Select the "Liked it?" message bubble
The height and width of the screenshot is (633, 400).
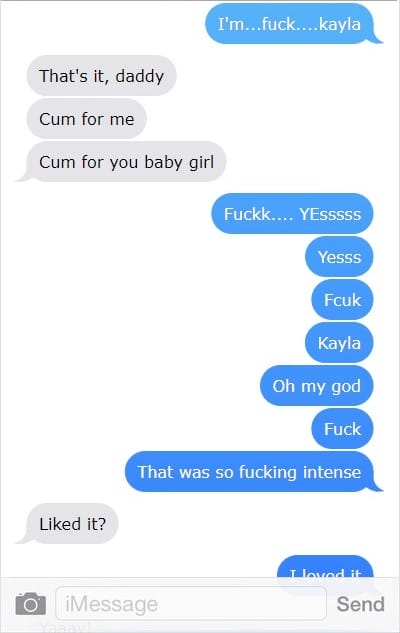[x=72, y=524]
